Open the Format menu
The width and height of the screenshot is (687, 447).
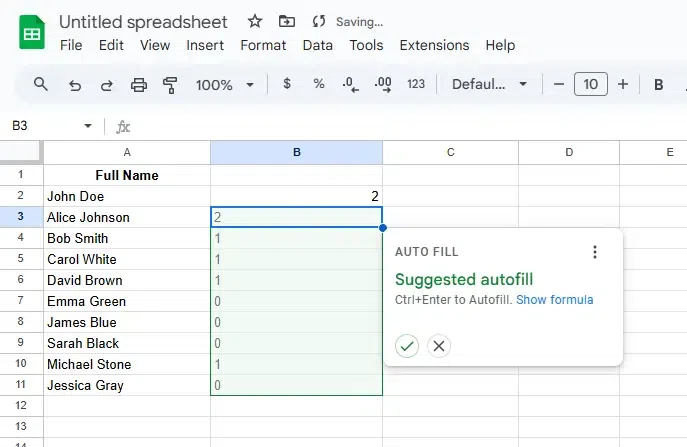tap(263, 45)
